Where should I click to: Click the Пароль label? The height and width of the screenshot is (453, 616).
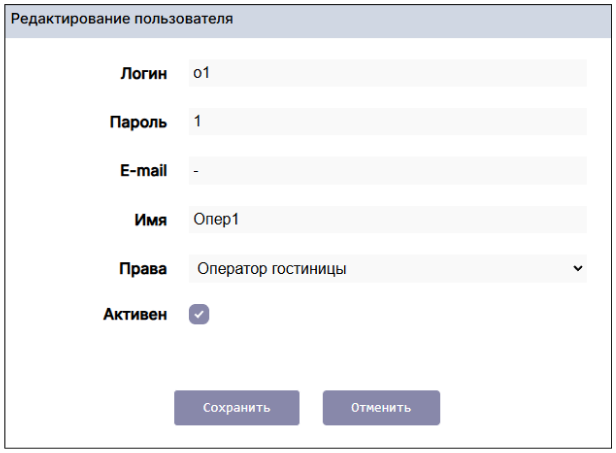[x=138, y=122]
